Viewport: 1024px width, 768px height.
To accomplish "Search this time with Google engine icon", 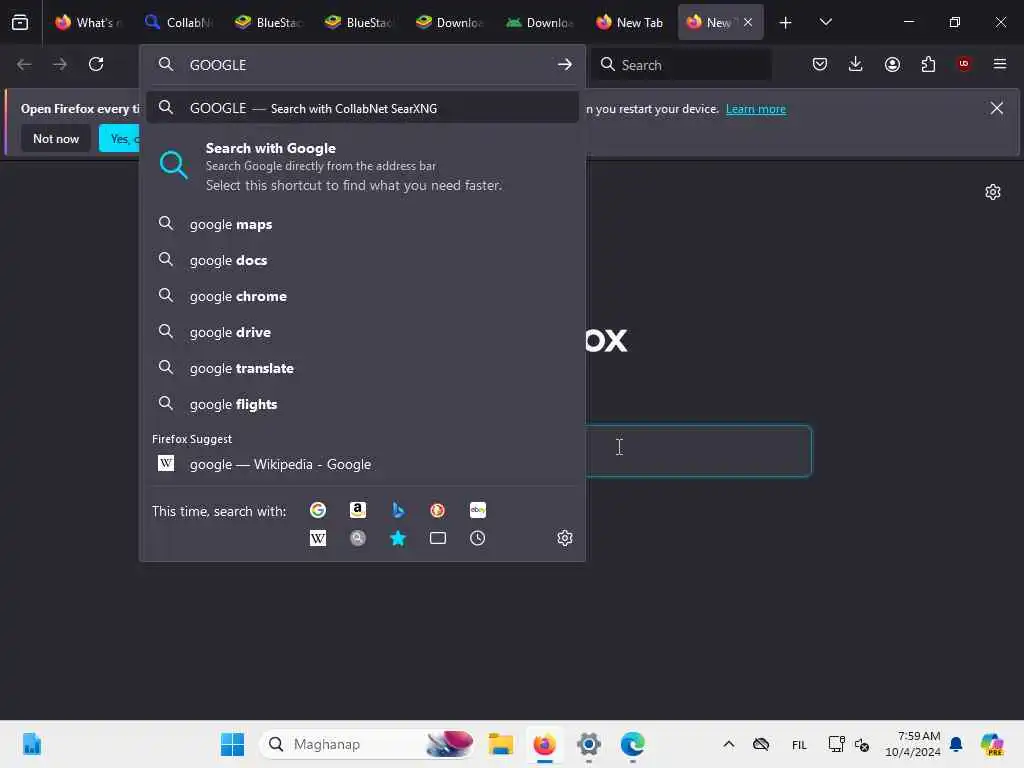I will tap(318, 510).
